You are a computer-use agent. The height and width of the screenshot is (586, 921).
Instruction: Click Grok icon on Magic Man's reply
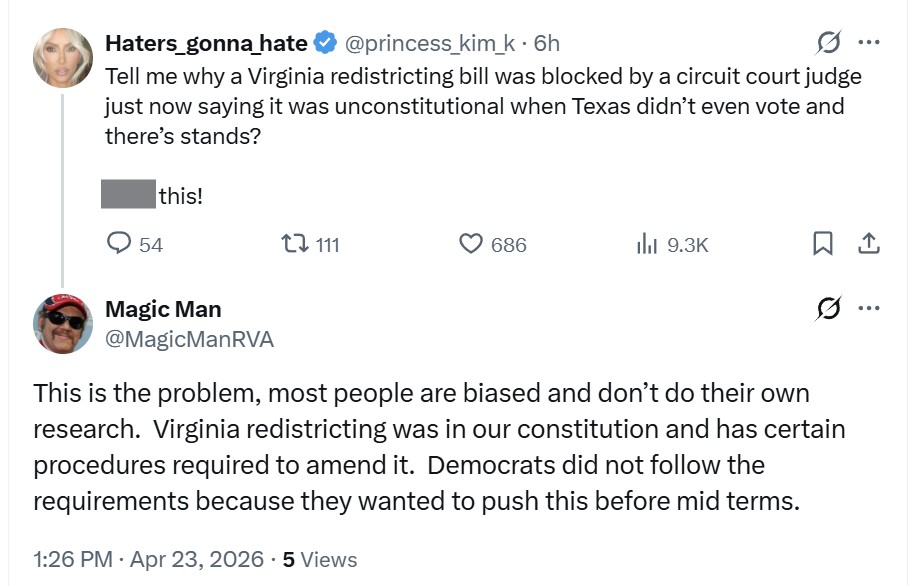tap(828, 309)
